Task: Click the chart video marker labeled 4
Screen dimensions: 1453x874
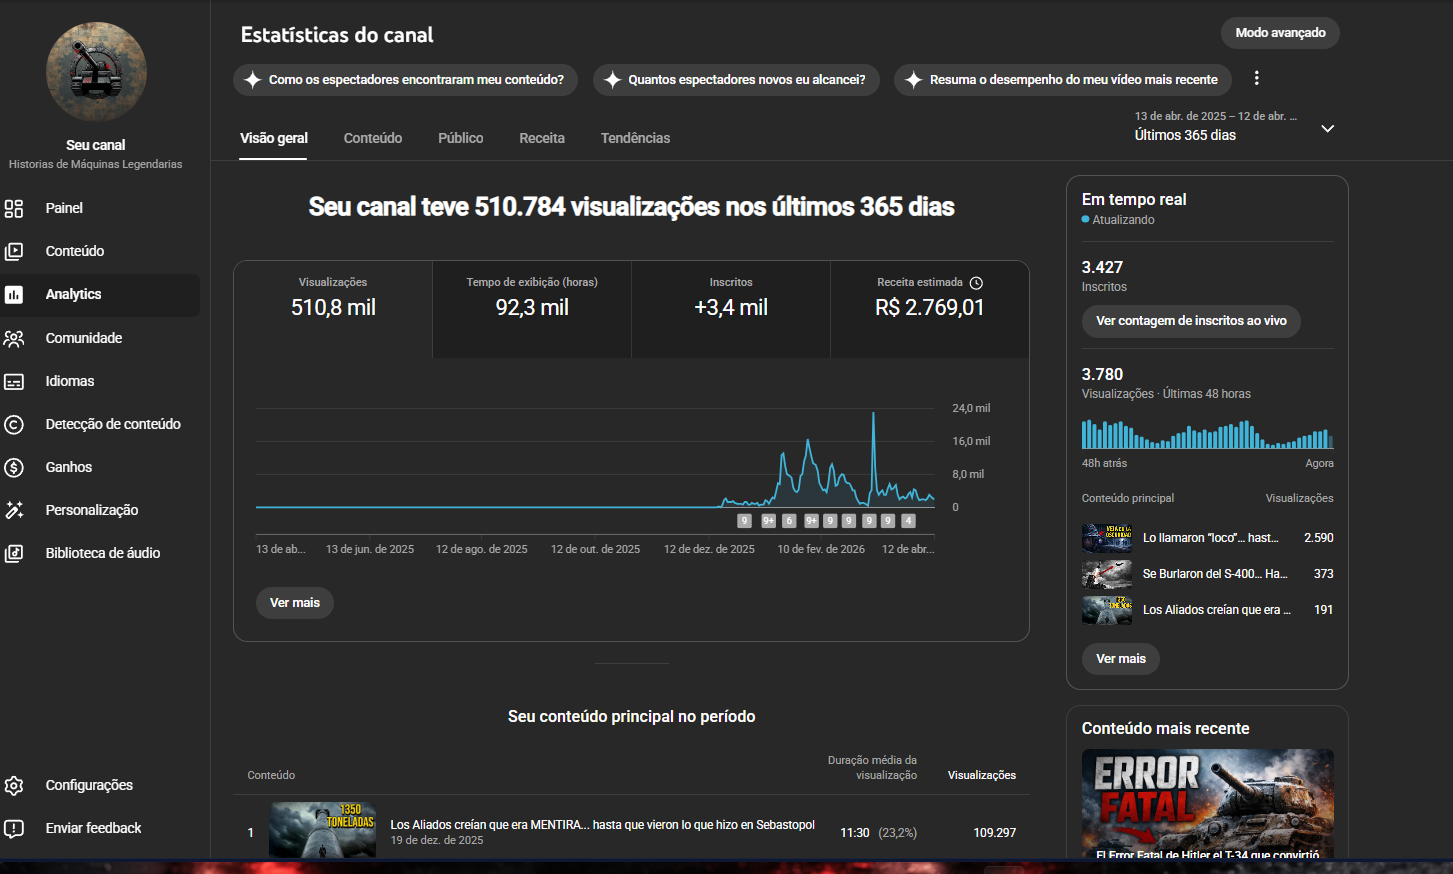Action: pos(908,521)
